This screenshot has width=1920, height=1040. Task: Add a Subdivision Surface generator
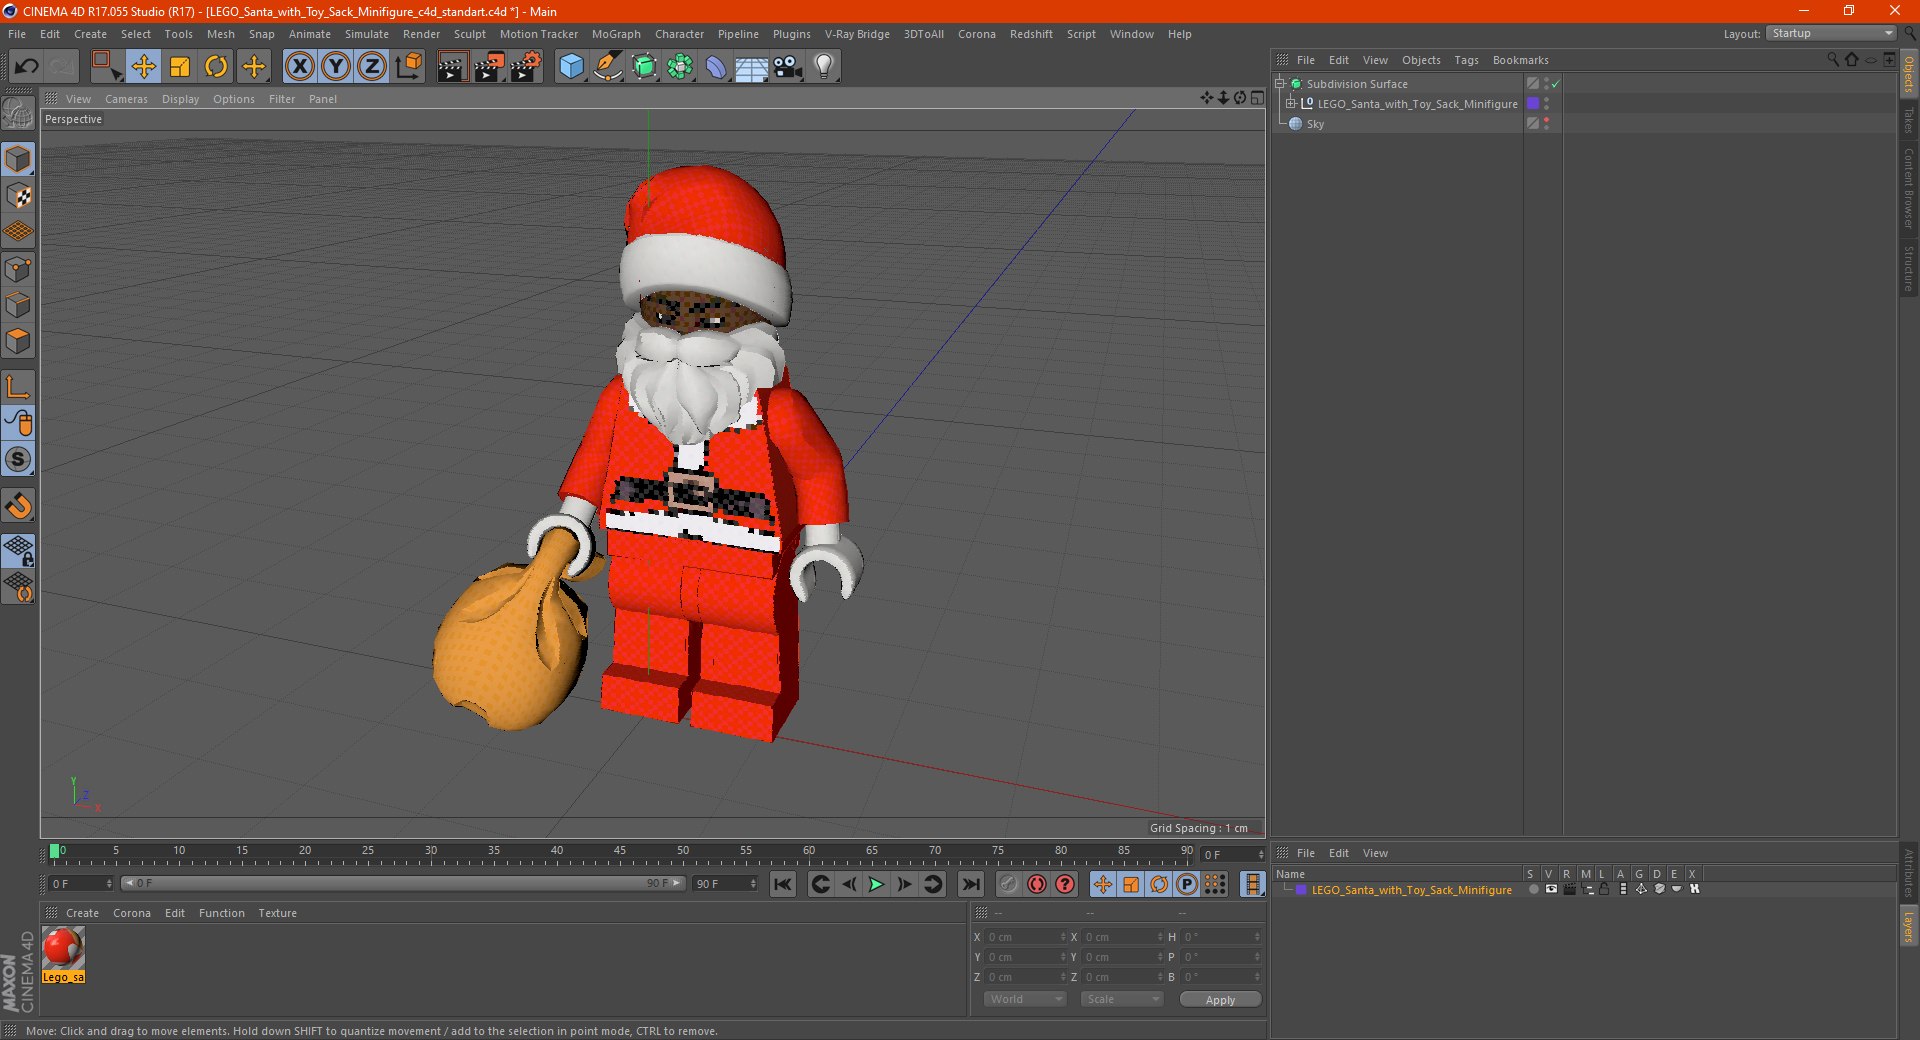[x=644, y=67]
